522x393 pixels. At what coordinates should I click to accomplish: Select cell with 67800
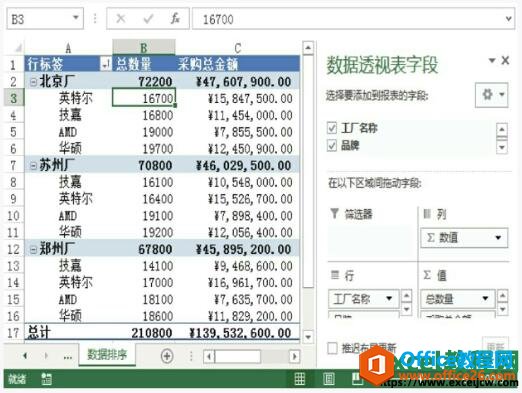click(x=144, y=249)
